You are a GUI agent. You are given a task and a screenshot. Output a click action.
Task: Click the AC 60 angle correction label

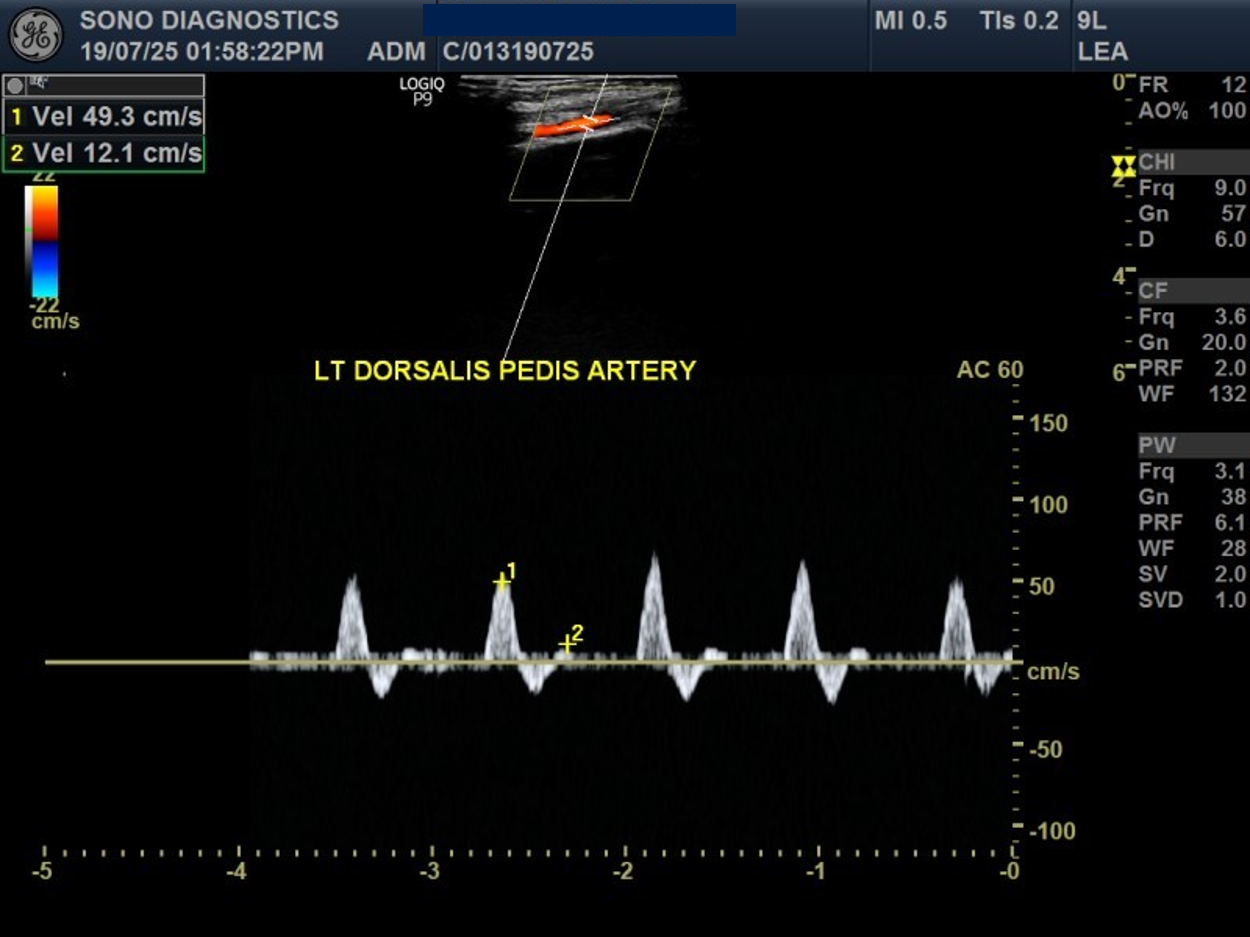[x=989, y=371]
